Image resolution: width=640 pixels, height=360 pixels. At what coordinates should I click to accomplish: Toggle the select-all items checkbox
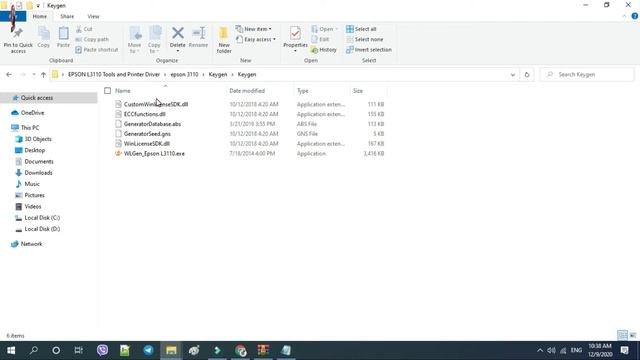[107, 91]
